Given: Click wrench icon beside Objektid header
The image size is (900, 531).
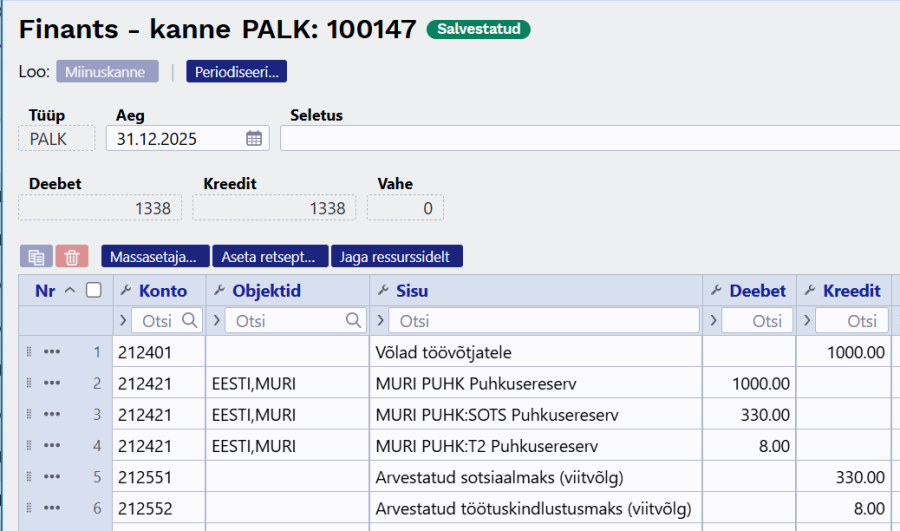Looking at the screenshot, I should (x=219, y=291).
